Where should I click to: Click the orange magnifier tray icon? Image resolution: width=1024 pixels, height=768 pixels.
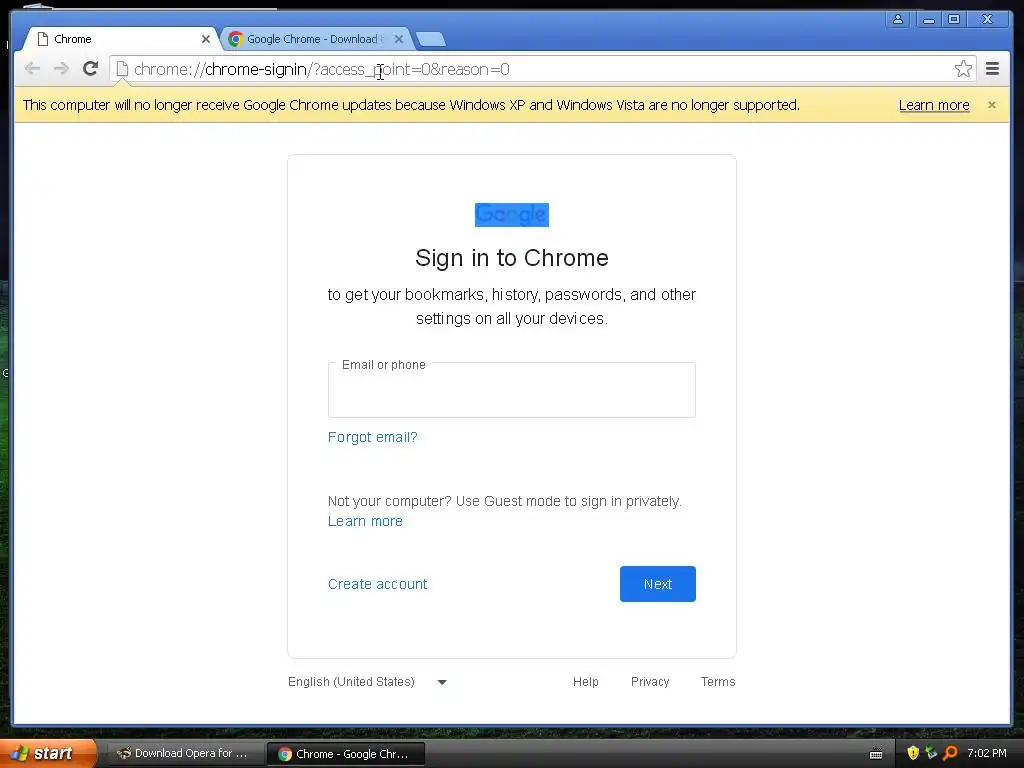(x=950, y=753)
